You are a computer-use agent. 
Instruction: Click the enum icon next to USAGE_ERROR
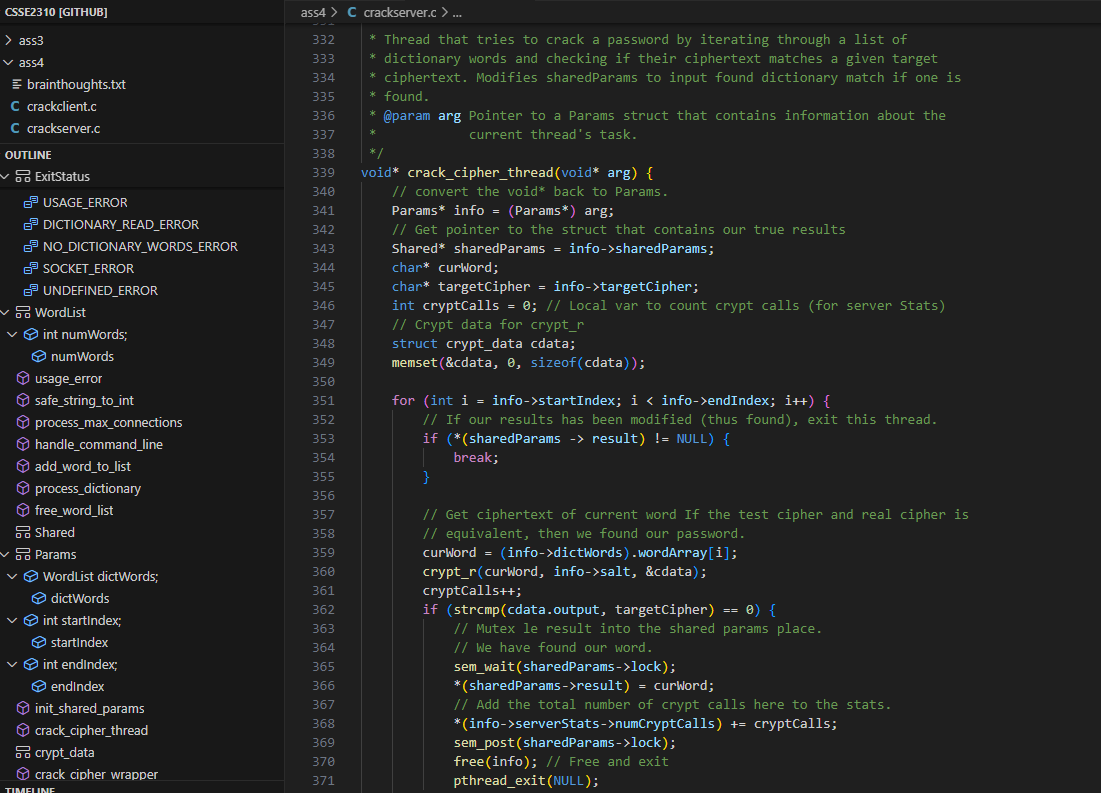click(x=31, y=203)
